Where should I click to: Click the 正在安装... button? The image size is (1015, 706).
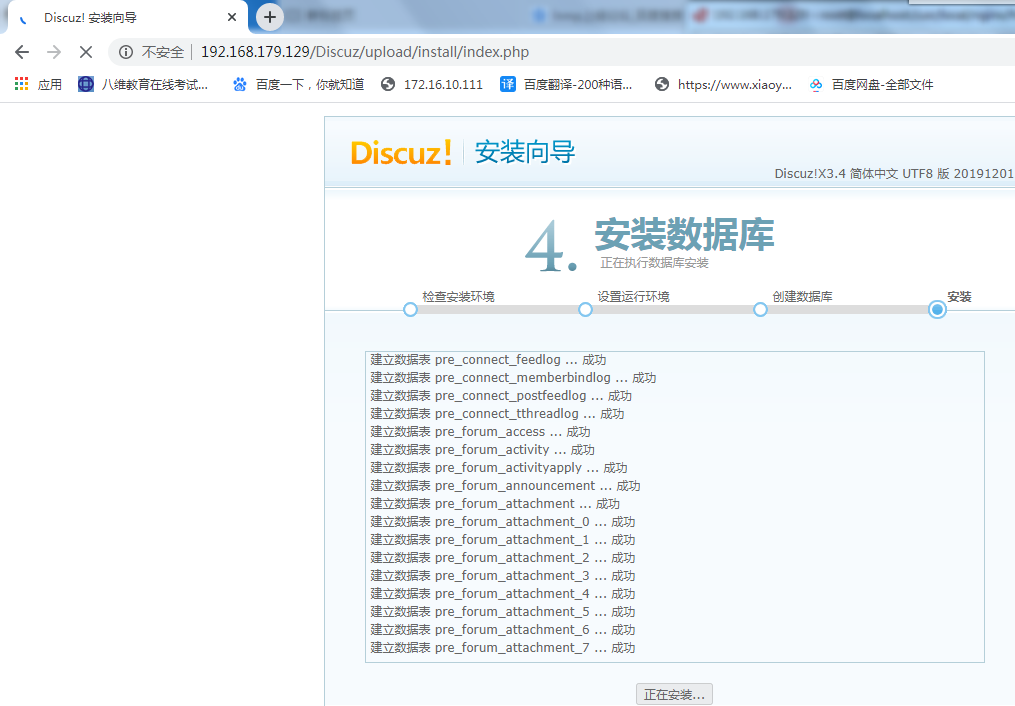tap(674, 694)
